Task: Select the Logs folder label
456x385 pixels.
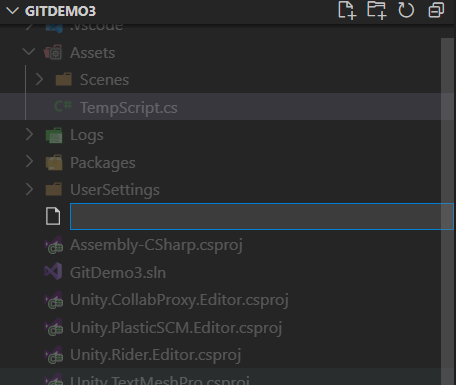Action: coord(87,135)
